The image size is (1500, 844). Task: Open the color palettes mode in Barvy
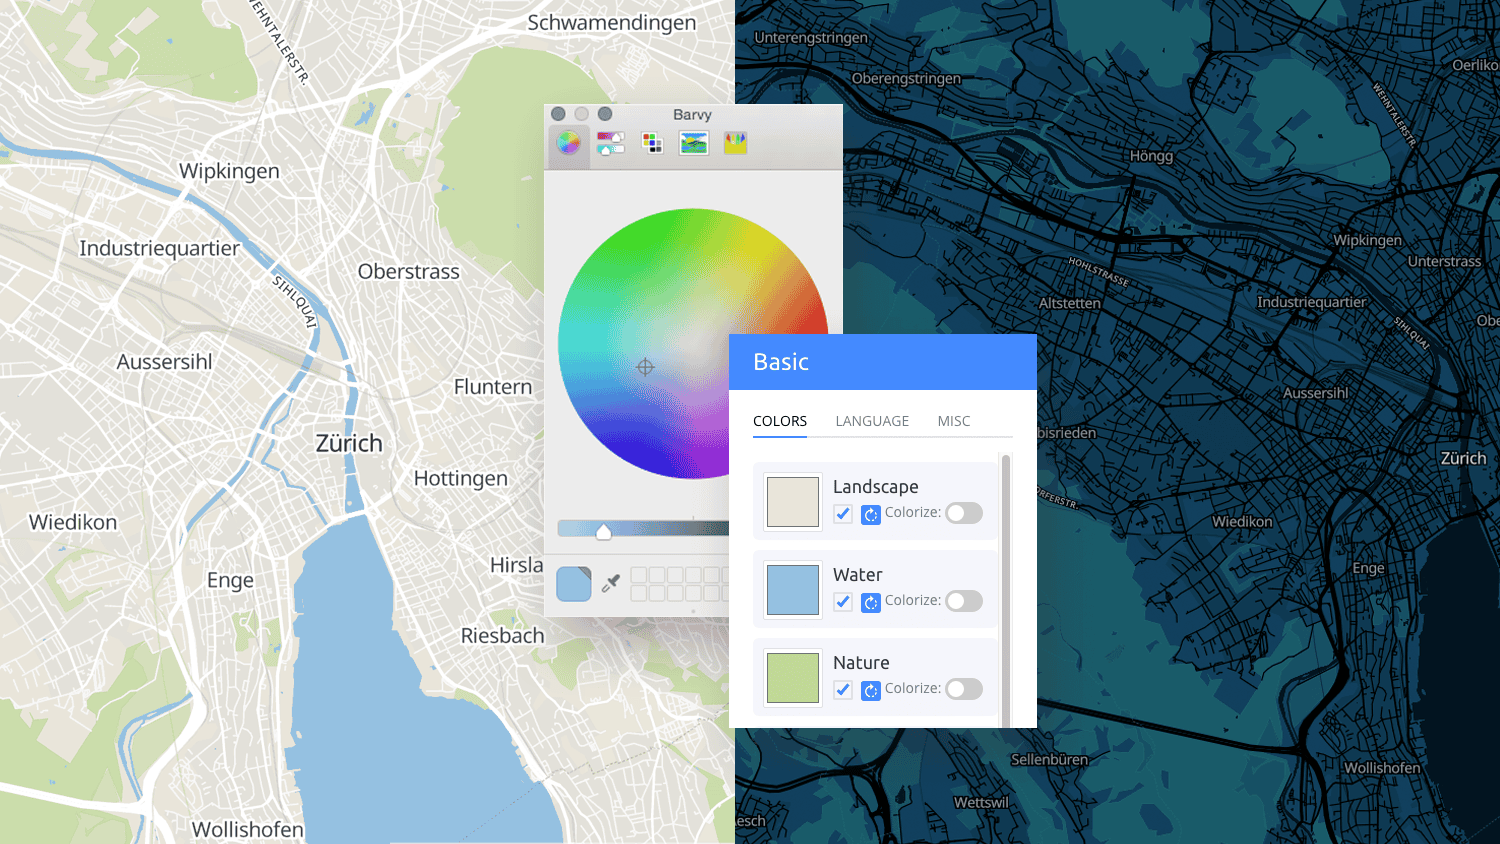pyautogui.click(x=652, y=143)
